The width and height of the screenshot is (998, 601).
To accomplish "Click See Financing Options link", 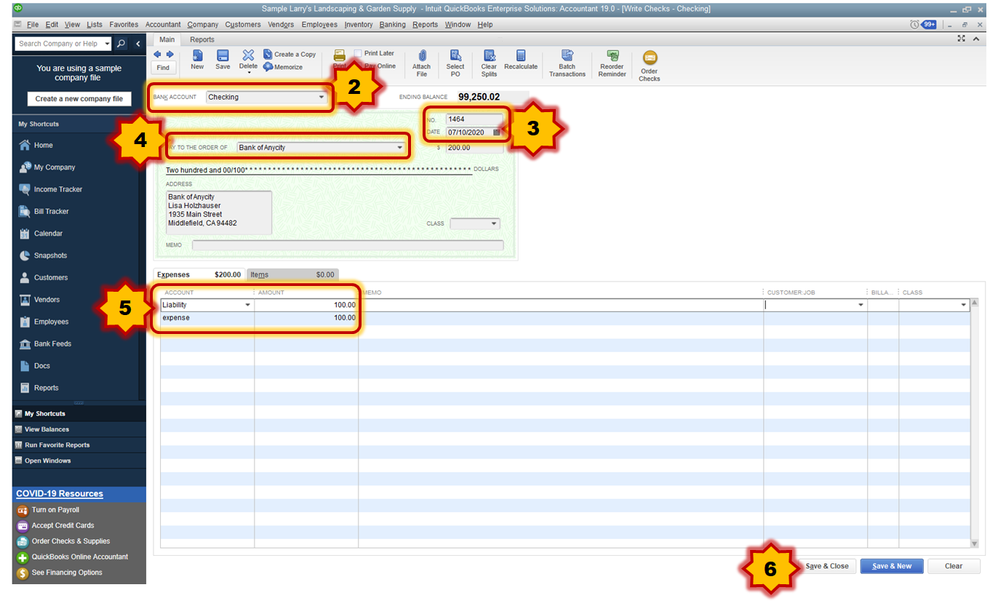I will click(x=66, y=573).
